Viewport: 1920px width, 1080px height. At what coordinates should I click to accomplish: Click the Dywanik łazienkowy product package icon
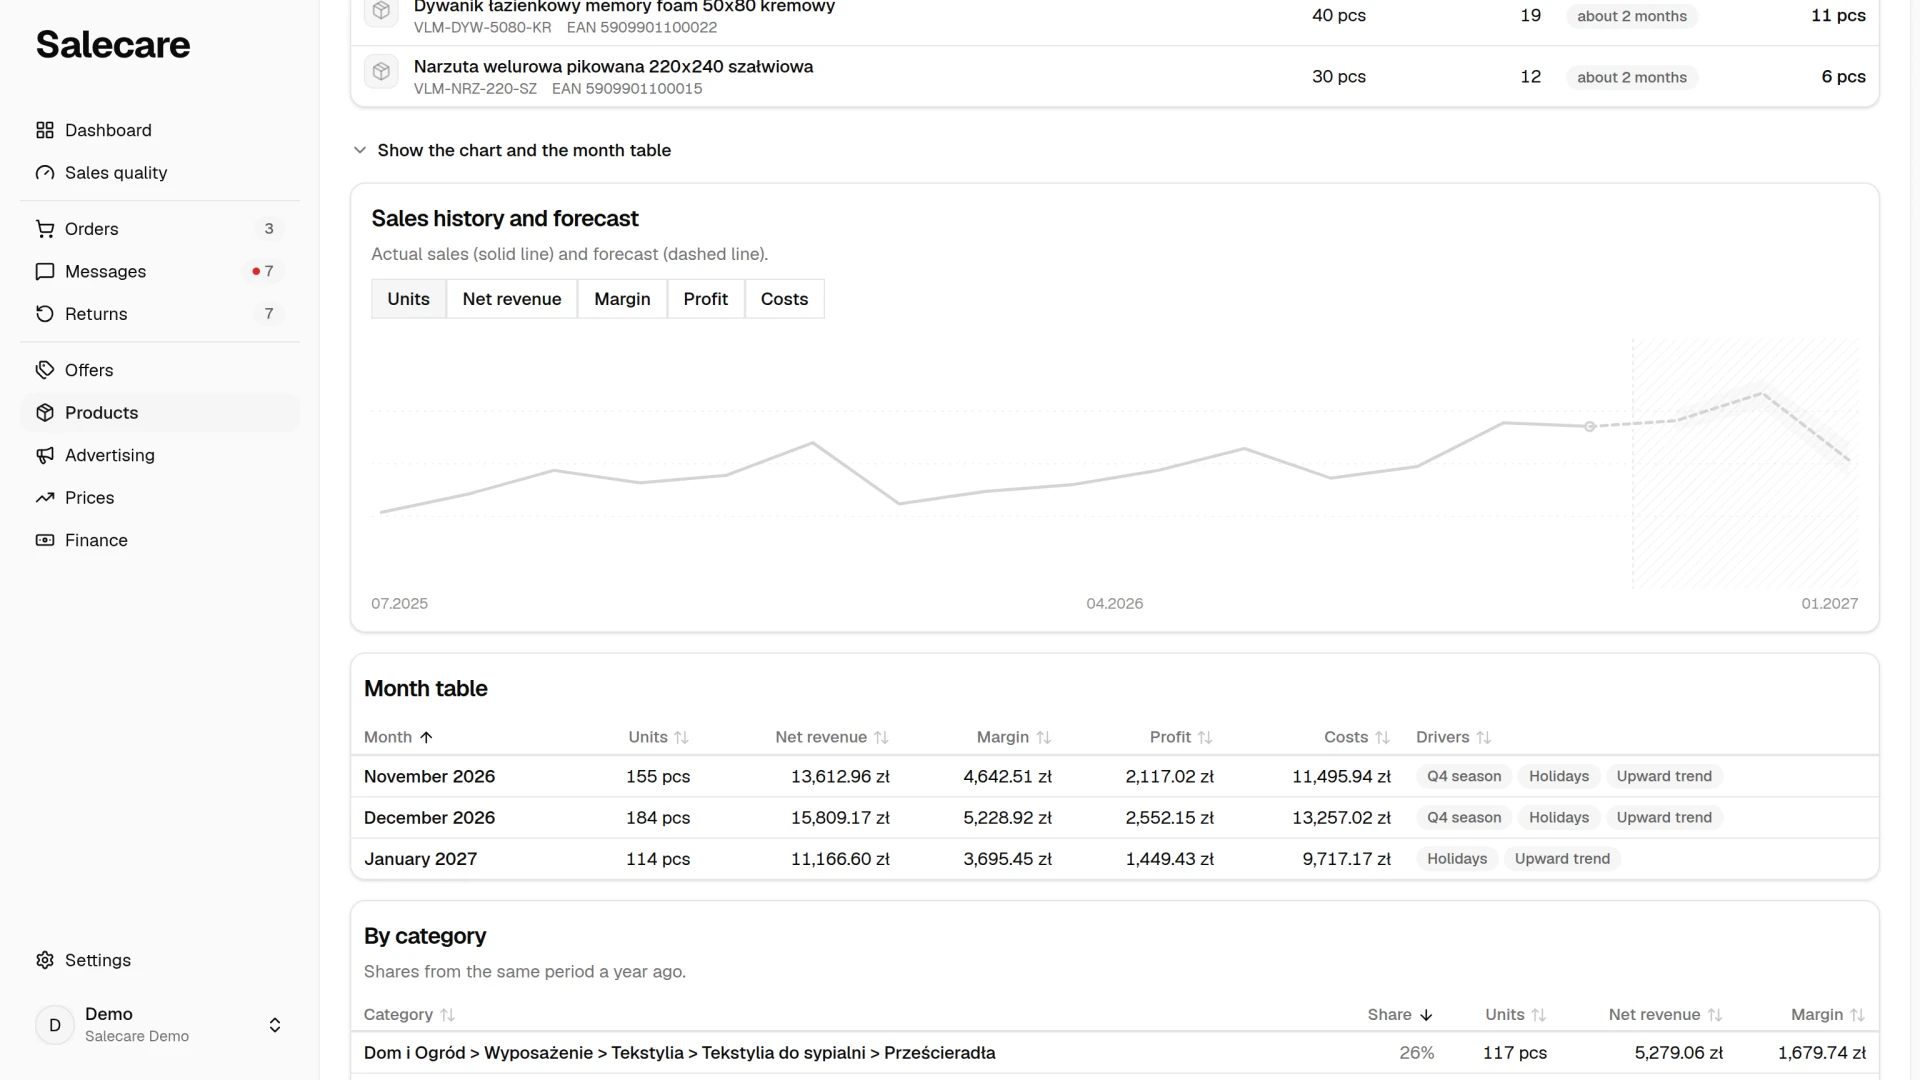pyautogui.click(x=381, y=11)
